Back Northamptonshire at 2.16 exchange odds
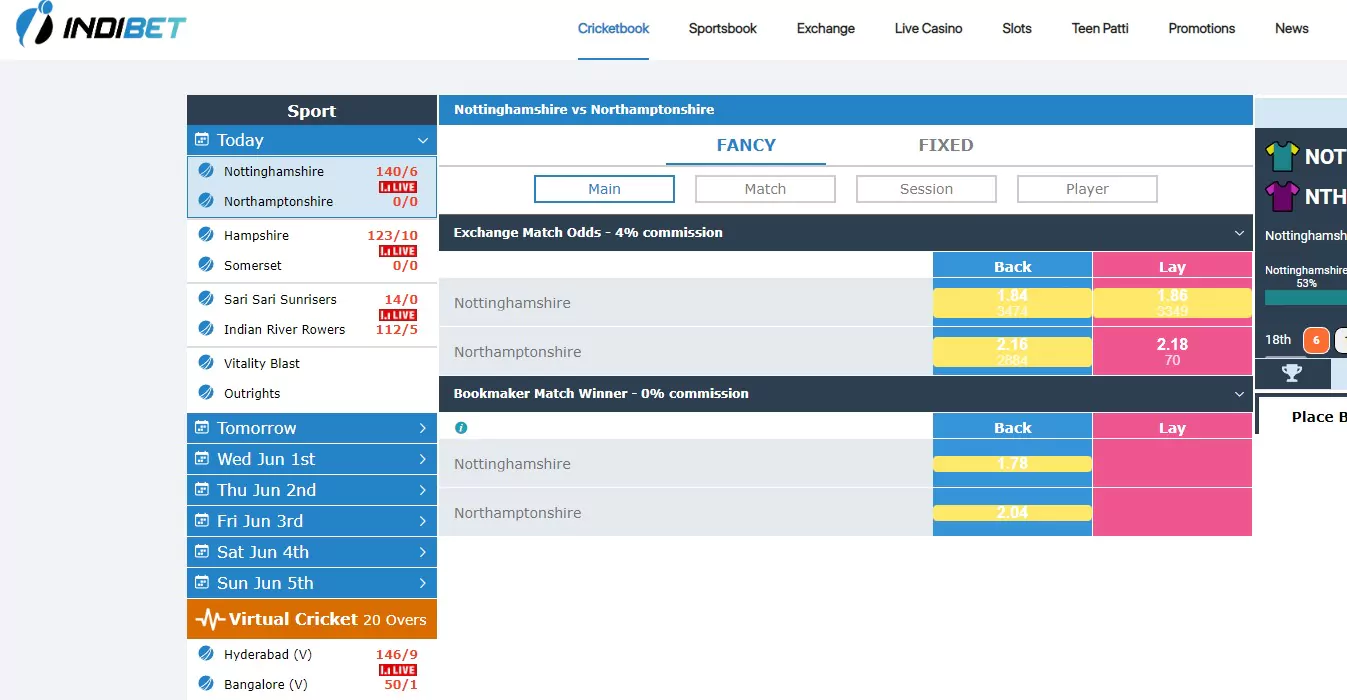Screen dimensions: 1347x700 tap(1012, 352)
